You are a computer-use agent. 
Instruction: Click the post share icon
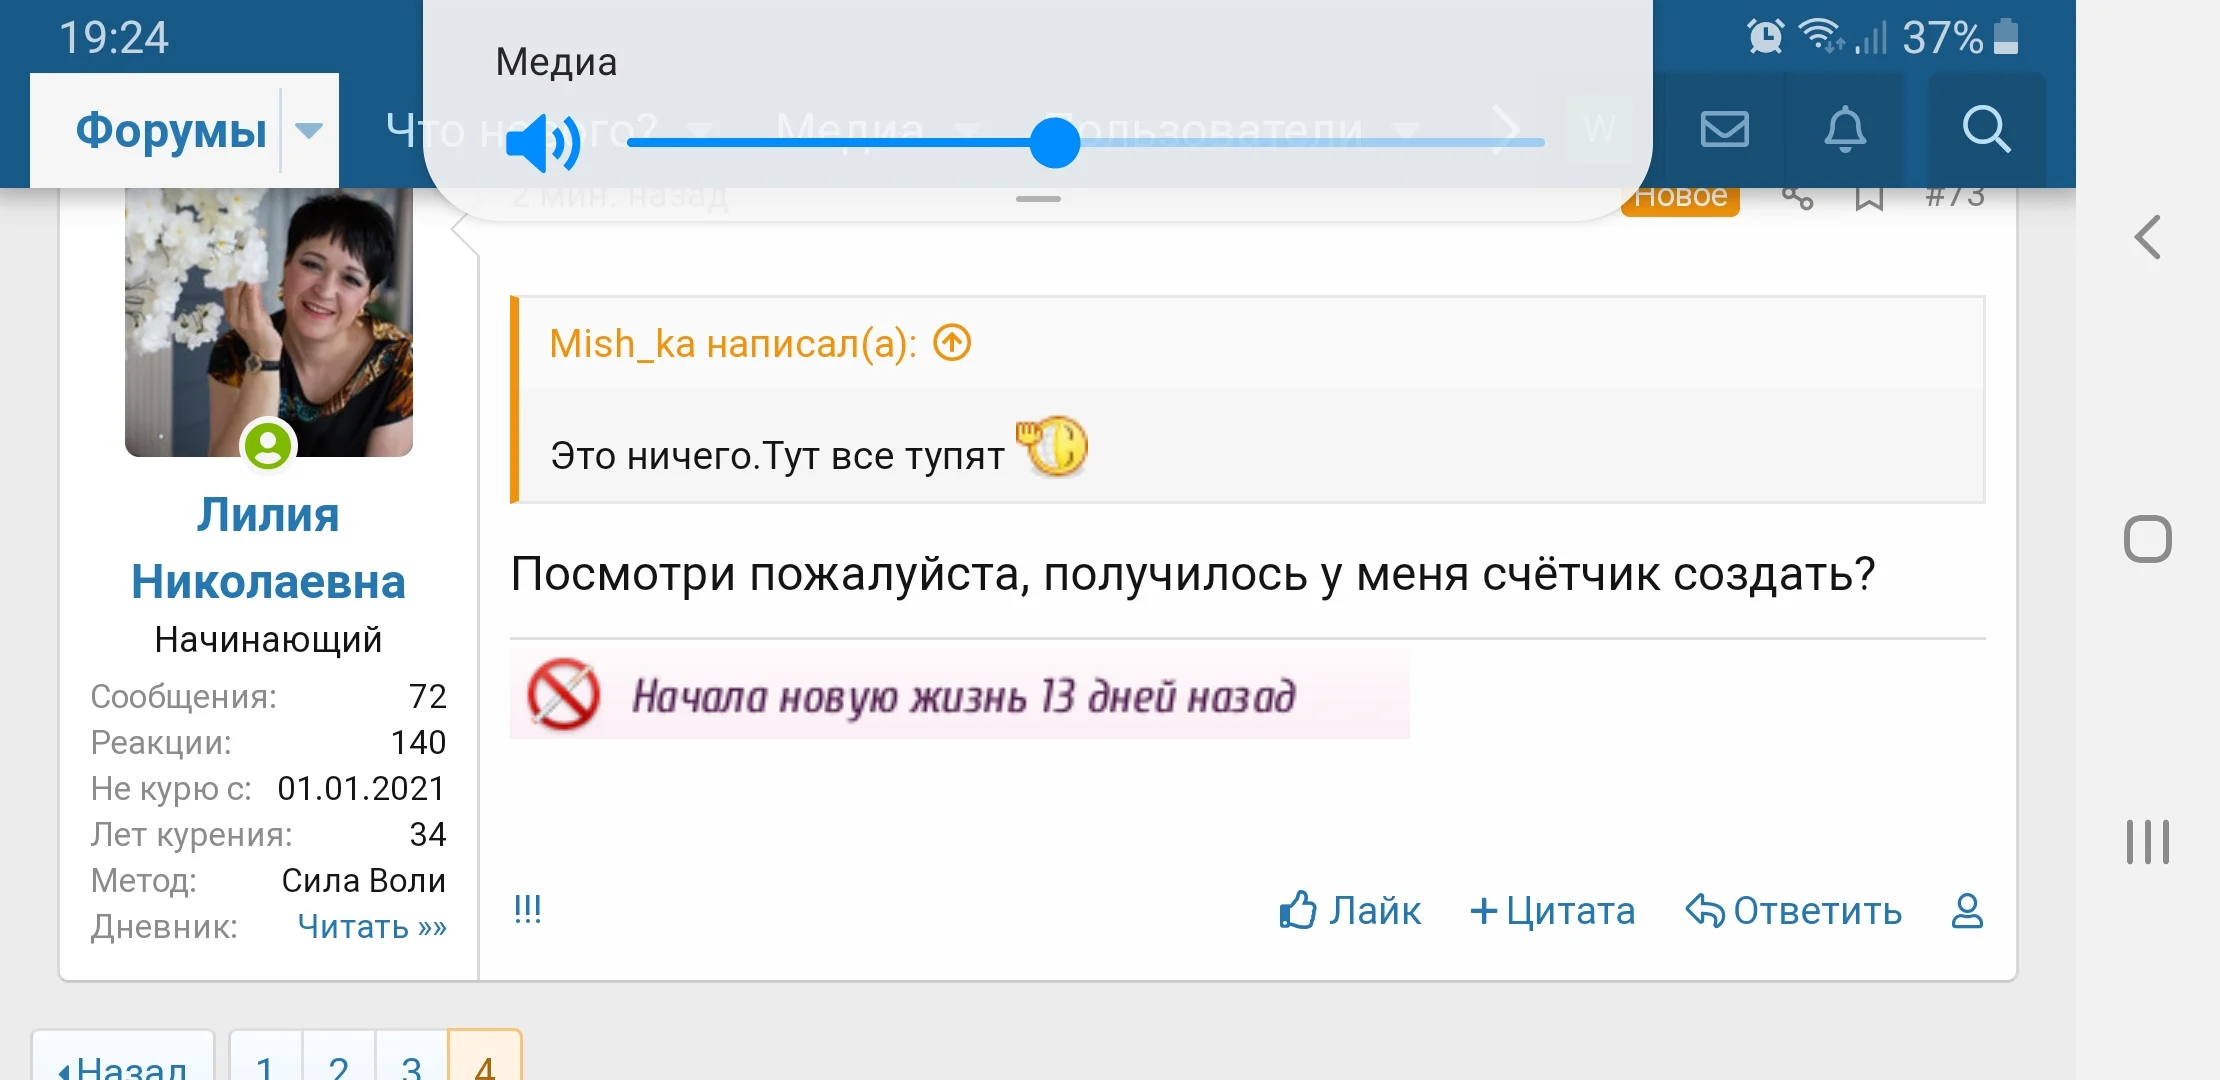pyautogui.click(x=1797, y=198)
